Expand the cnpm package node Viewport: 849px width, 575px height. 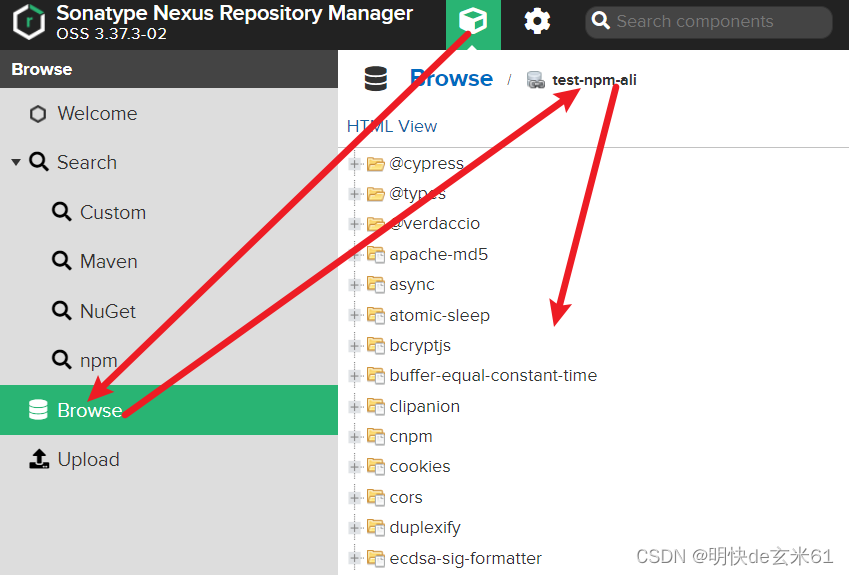[355, 436]
